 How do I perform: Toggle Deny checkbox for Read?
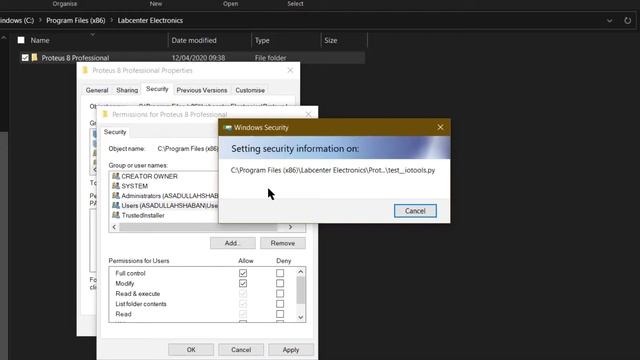(x=280, y=314)
